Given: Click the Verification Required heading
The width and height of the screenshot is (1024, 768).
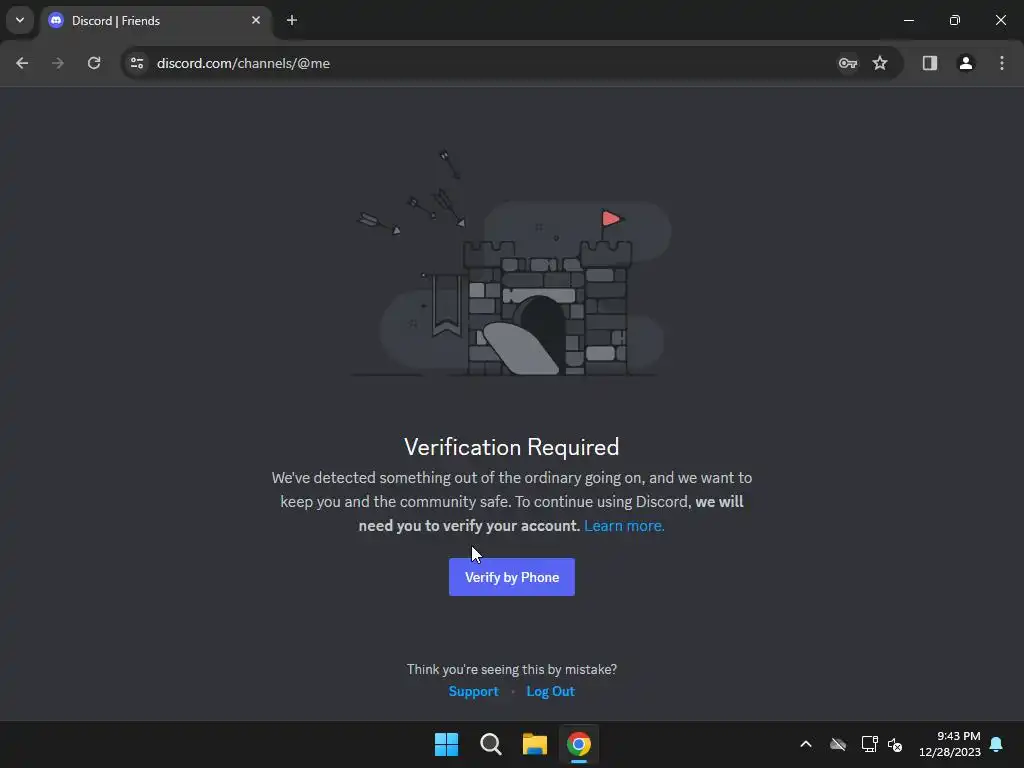Looking at the screenshot, I should point(511,447).
